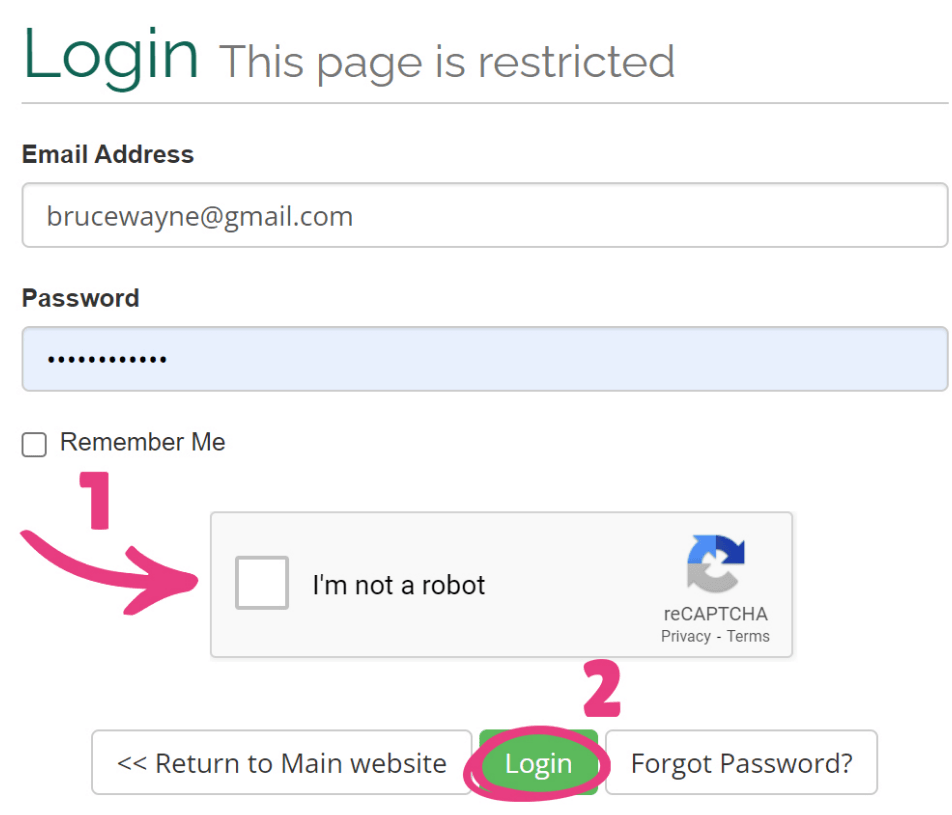Enable the Remember Me option

click(33, 443)
